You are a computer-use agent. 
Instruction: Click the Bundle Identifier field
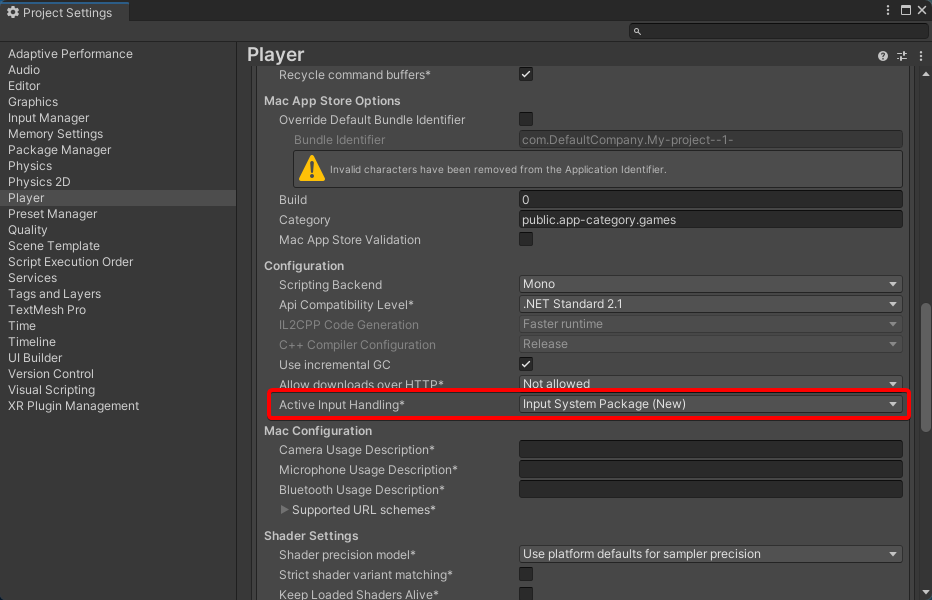(710, 140)
